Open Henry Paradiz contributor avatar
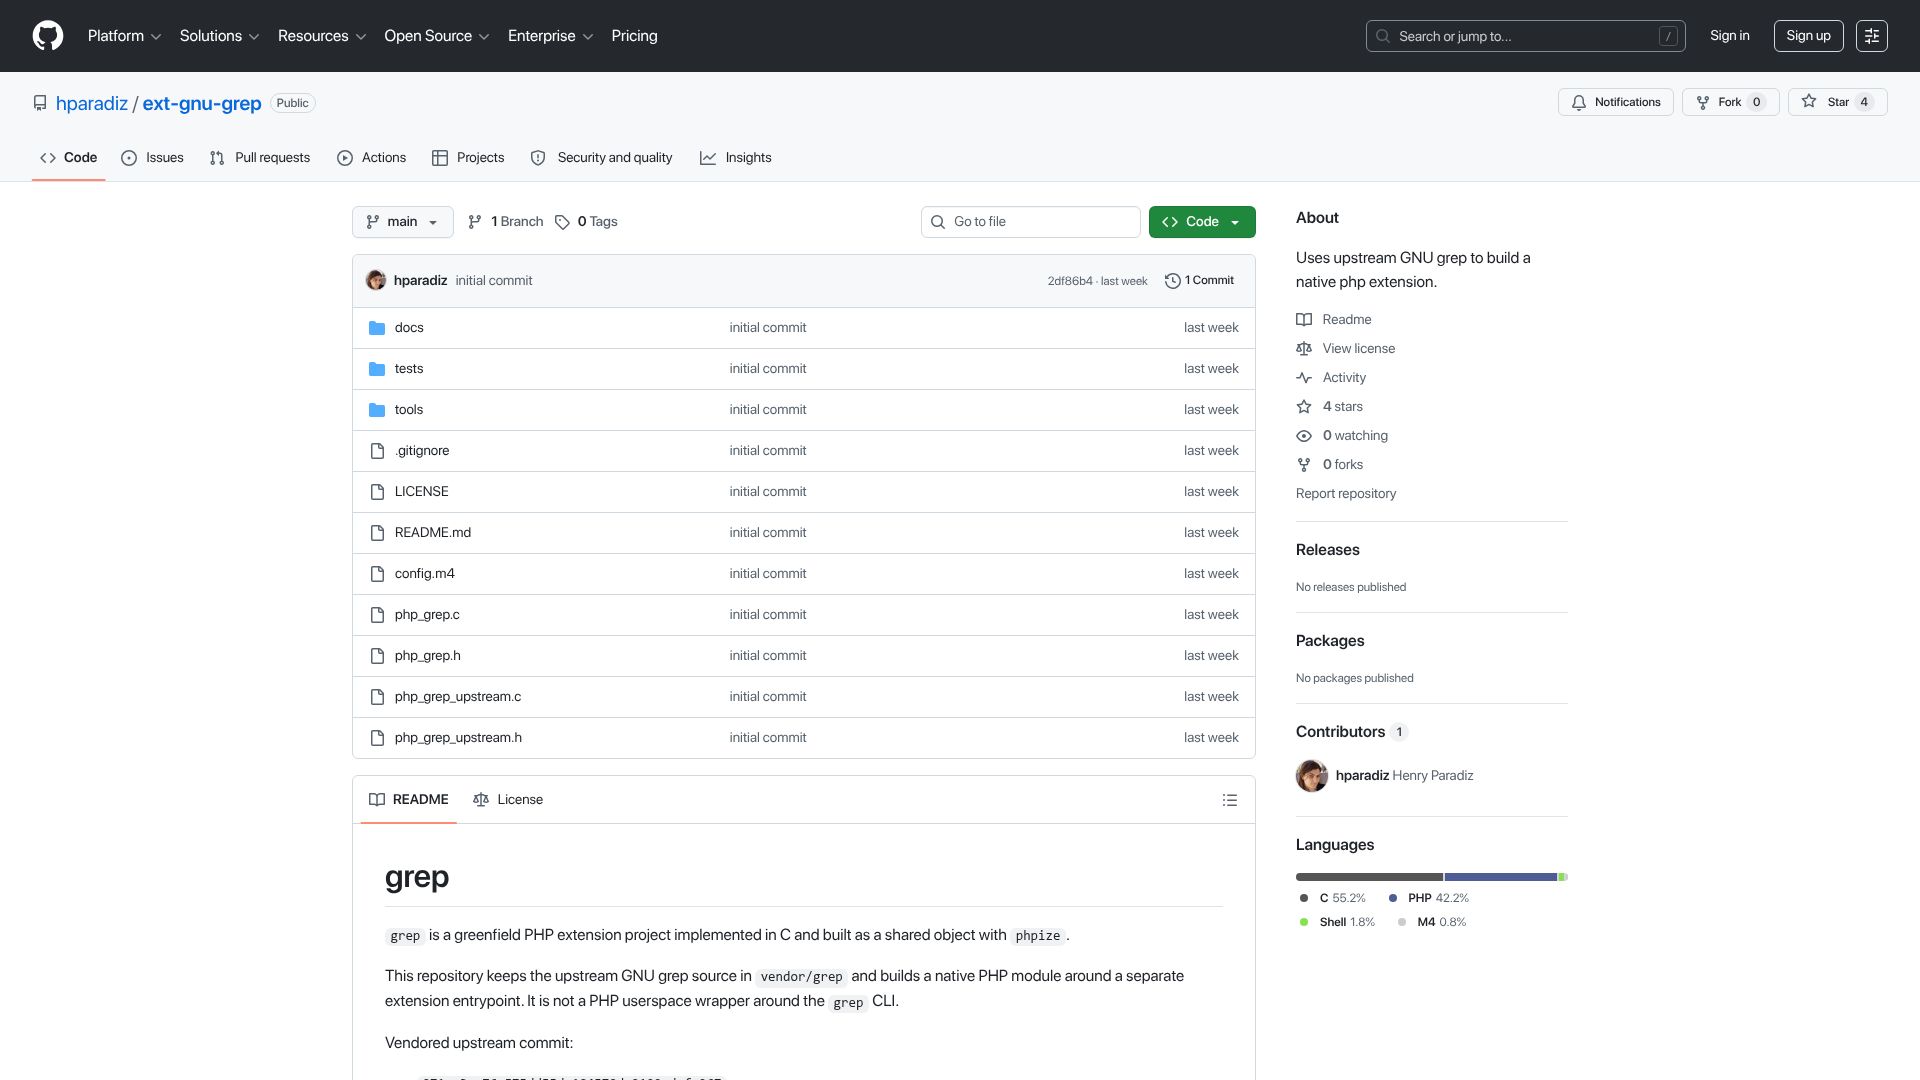This screenshot has height=1080, width=1920. [x=1312, y=776]
